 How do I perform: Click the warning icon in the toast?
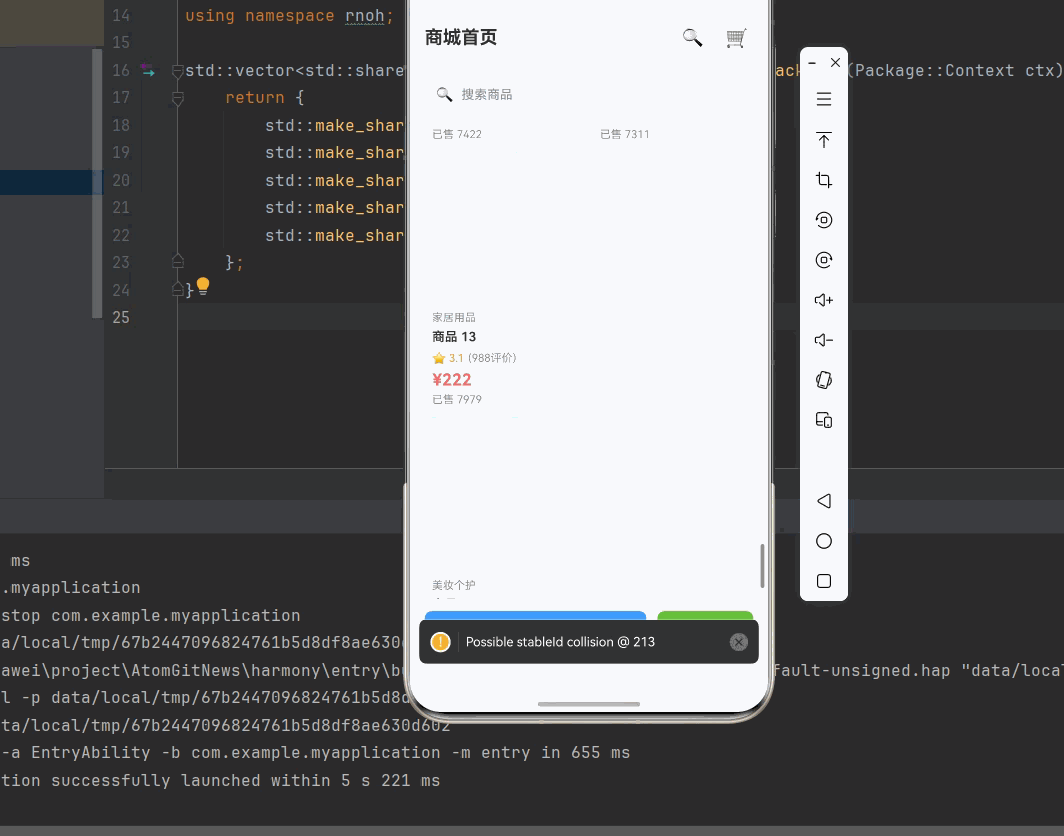pos(440,642)
